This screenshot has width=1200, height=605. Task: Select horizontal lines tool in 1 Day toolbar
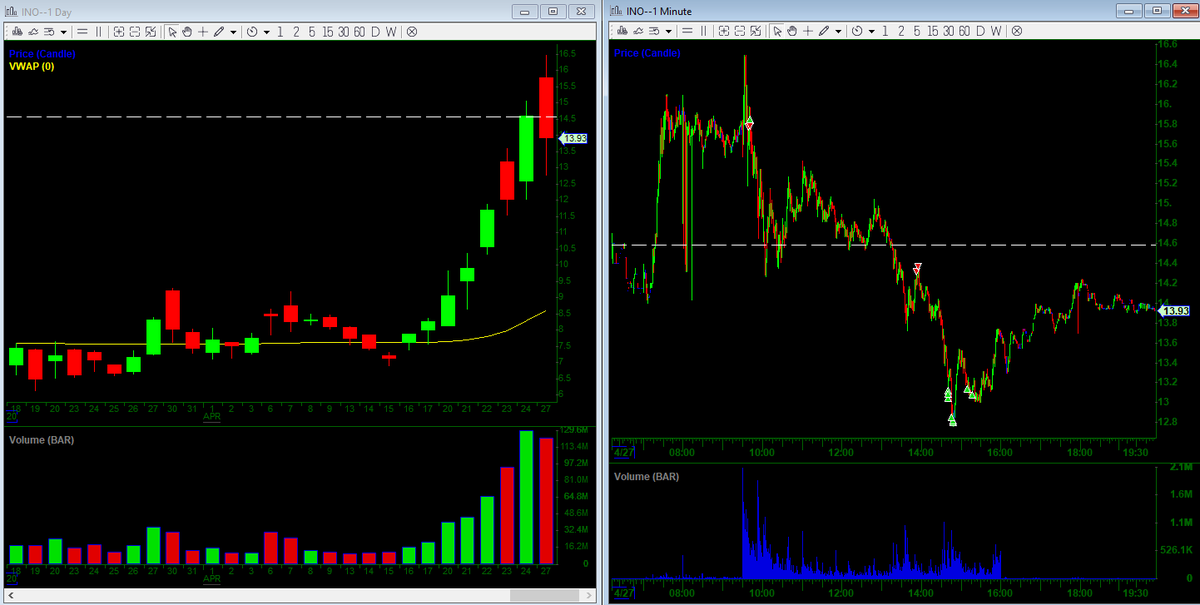coord(82,31)
